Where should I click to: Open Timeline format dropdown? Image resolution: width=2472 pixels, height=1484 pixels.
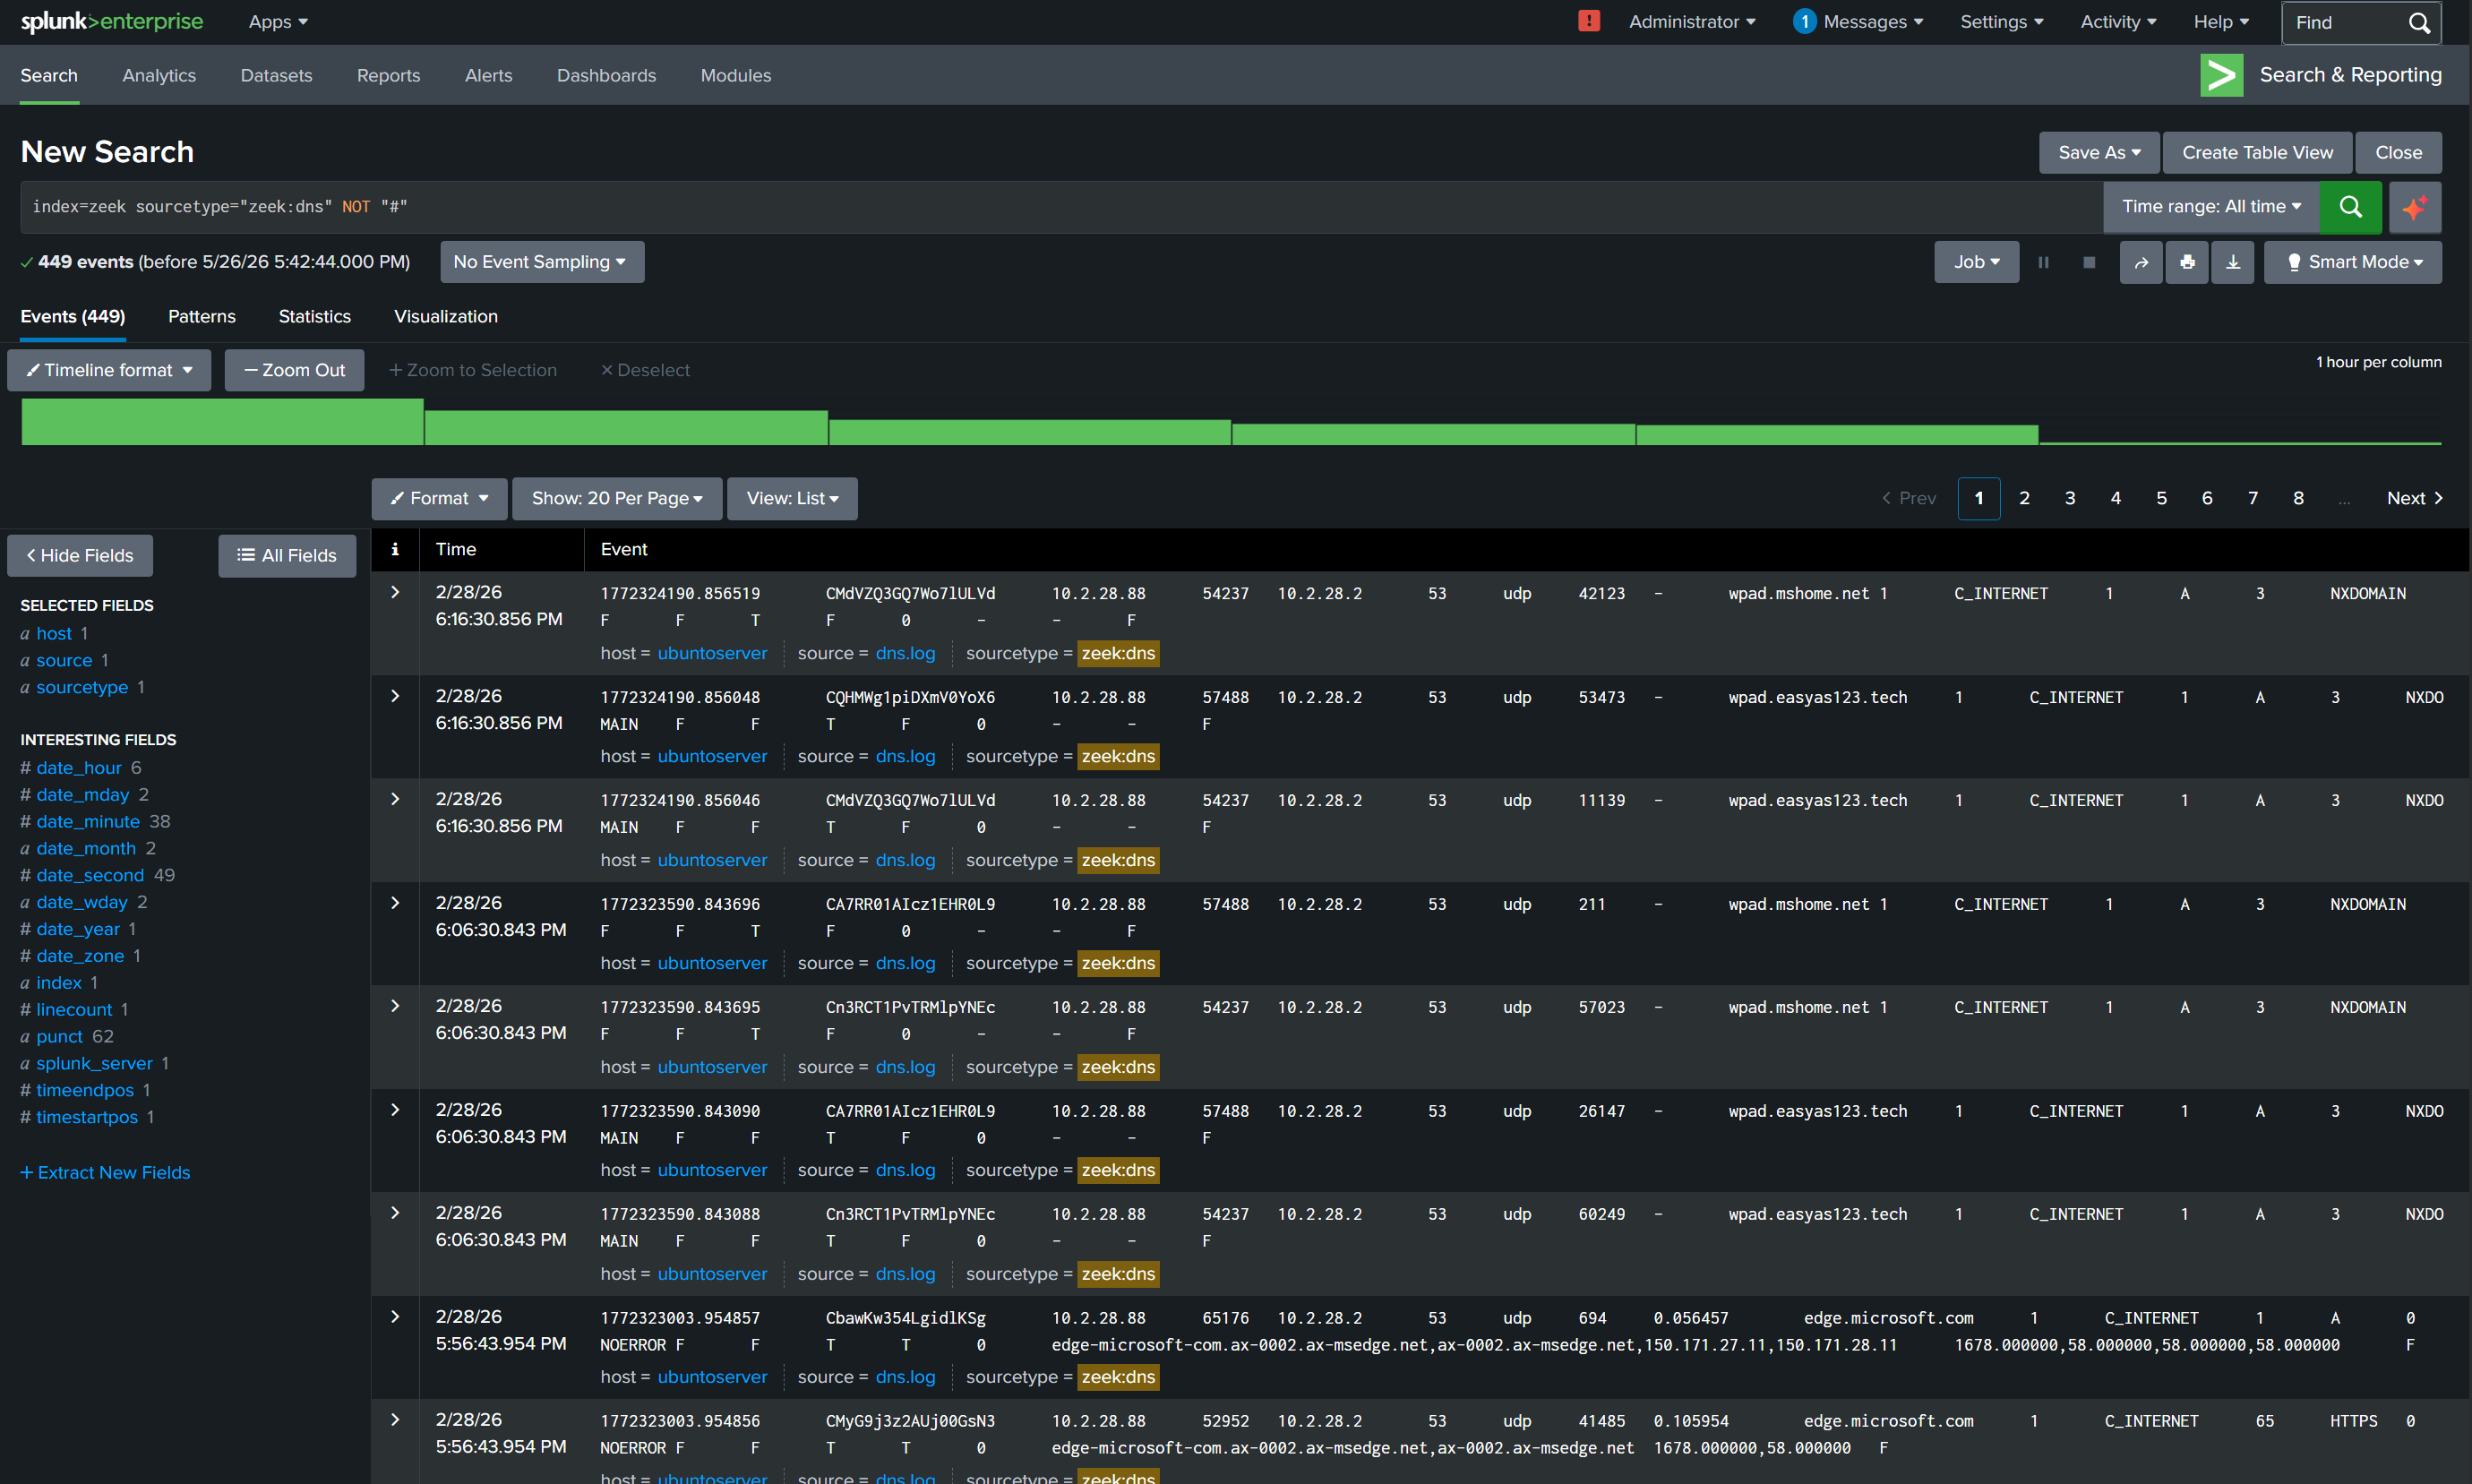(x=109, y=370)
